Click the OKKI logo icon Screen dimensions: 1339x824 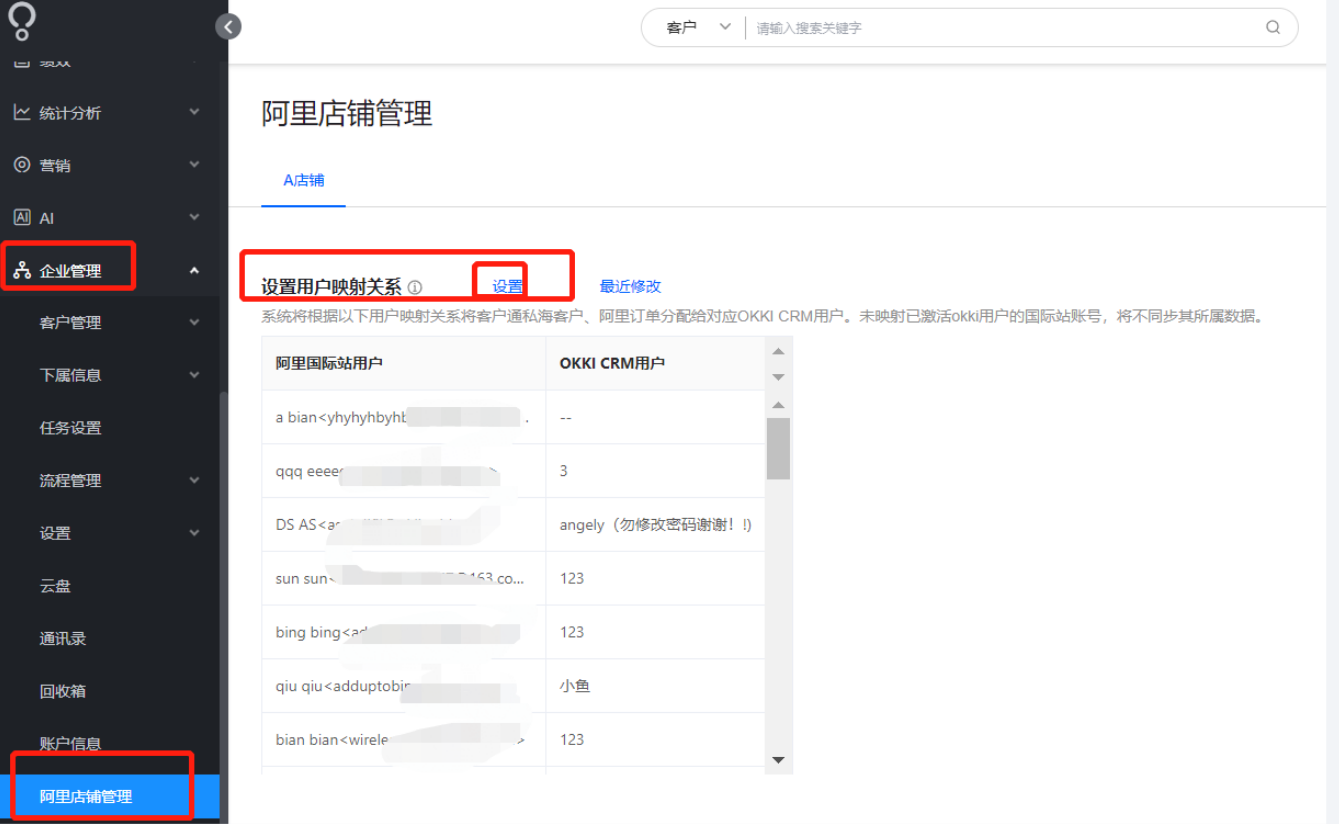tap(21, 19)
